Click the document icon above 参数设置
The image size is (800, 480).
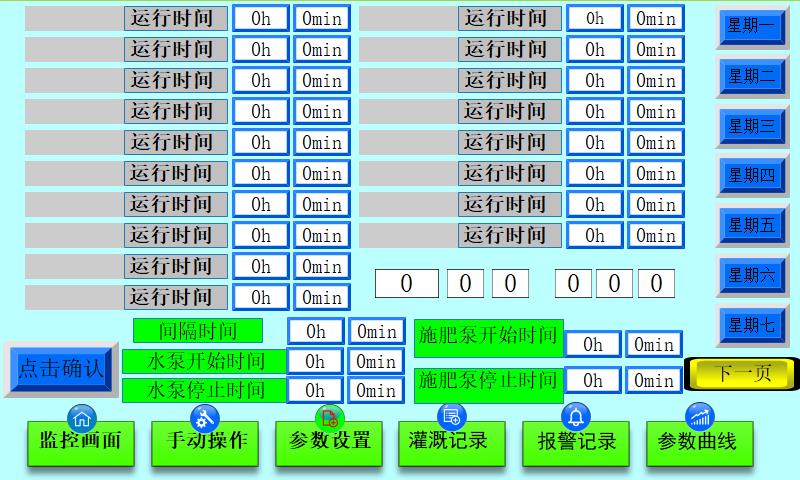click(330, 419)
